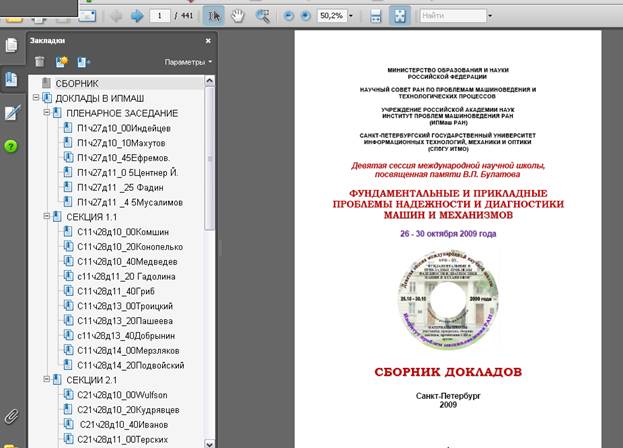Image resolution: width=623 pixels, height=448 pixels.
Task: Open bookmark С11ч28д14_20Подвойский
Action: tap(131, 365)
